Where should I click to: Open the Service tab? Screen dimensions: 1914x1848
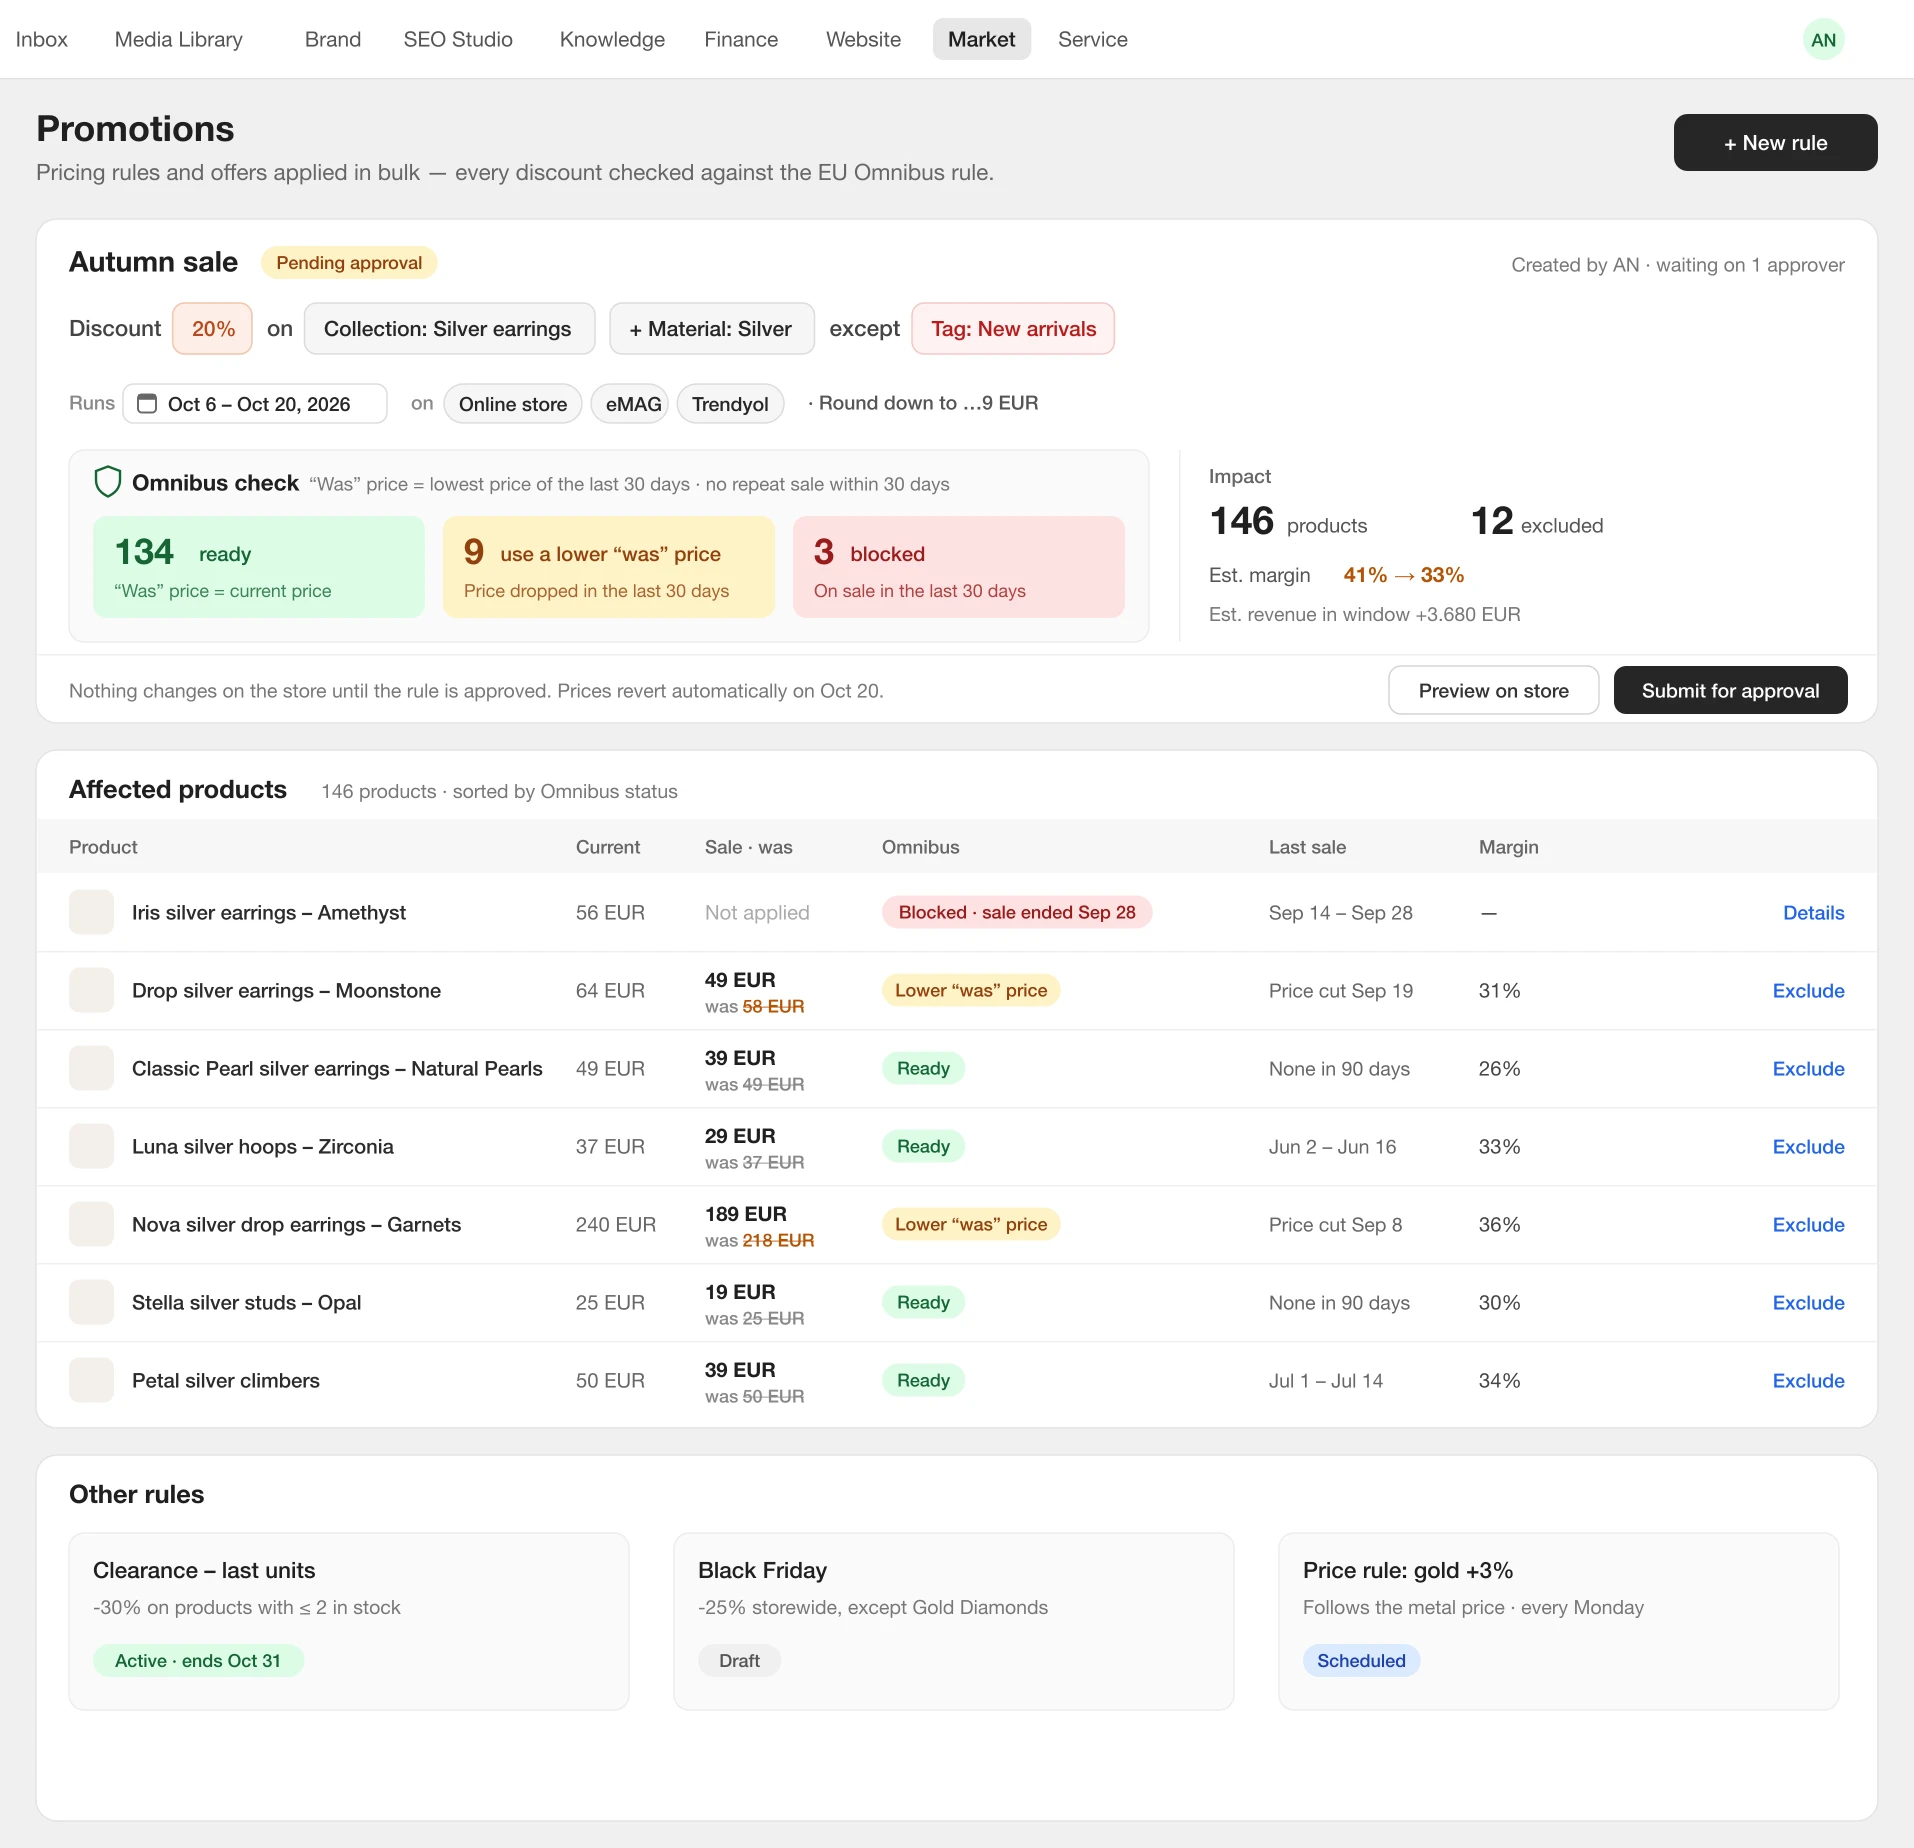click(1093, 40)
